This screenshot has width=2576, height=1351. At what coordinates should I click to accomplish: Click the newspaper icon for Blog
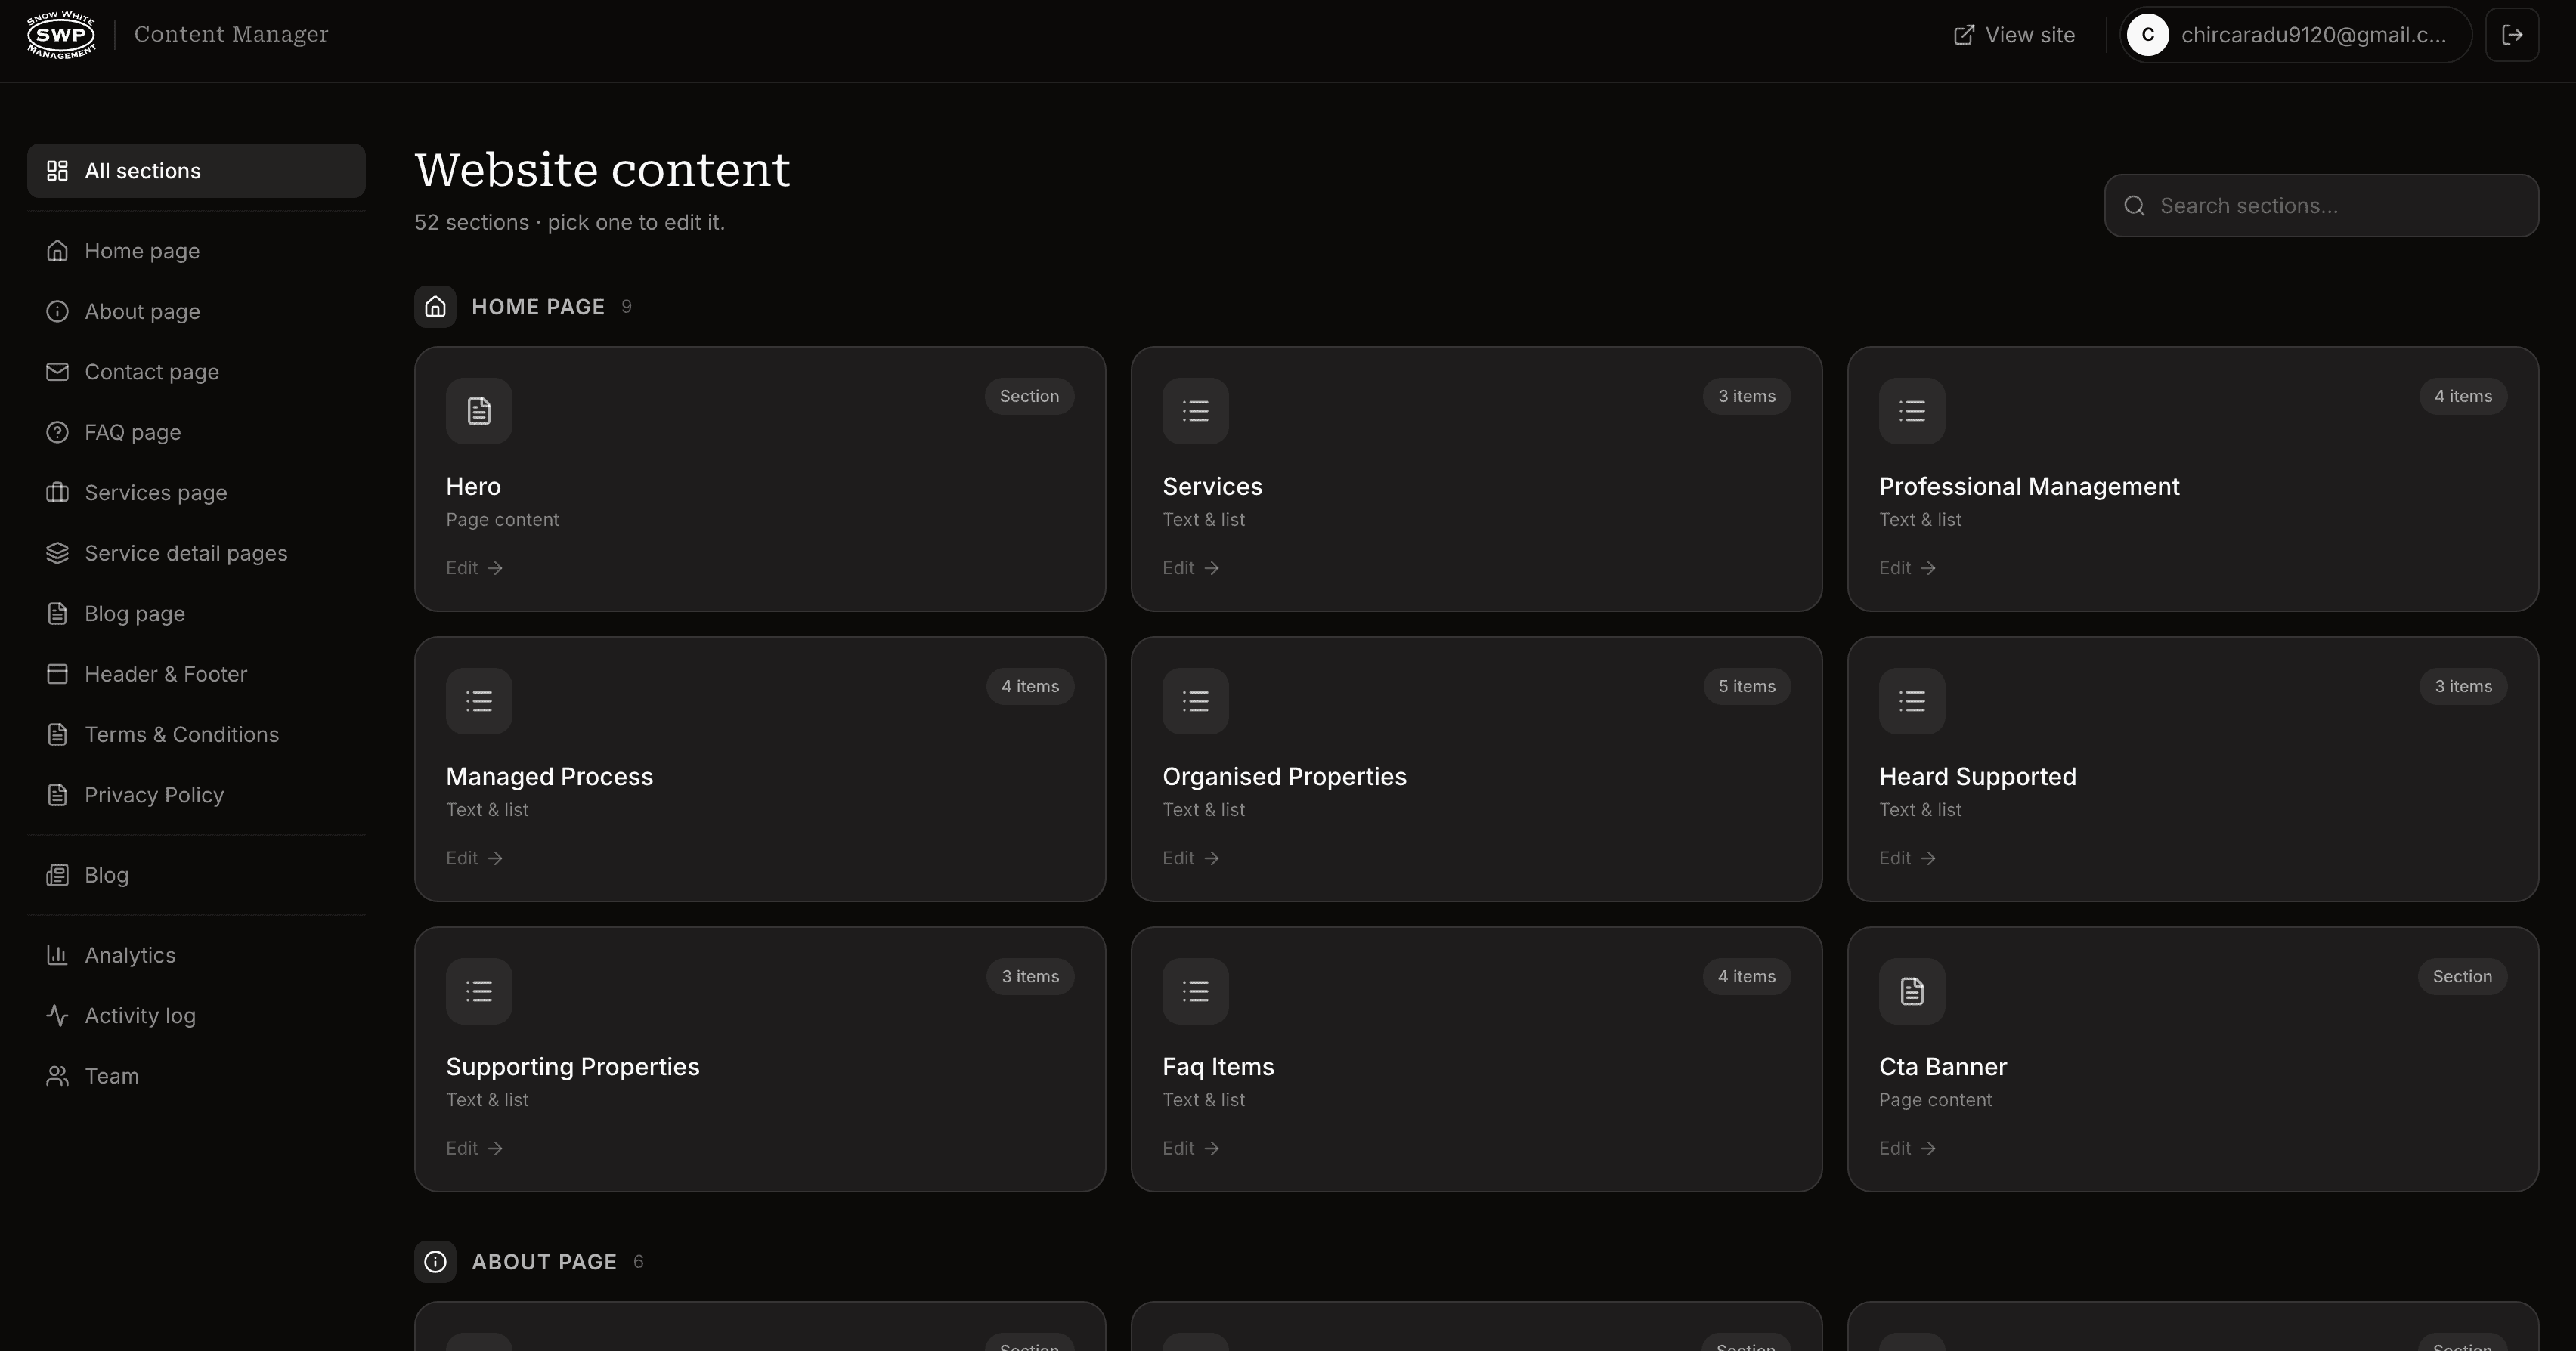tap(57, 875)
